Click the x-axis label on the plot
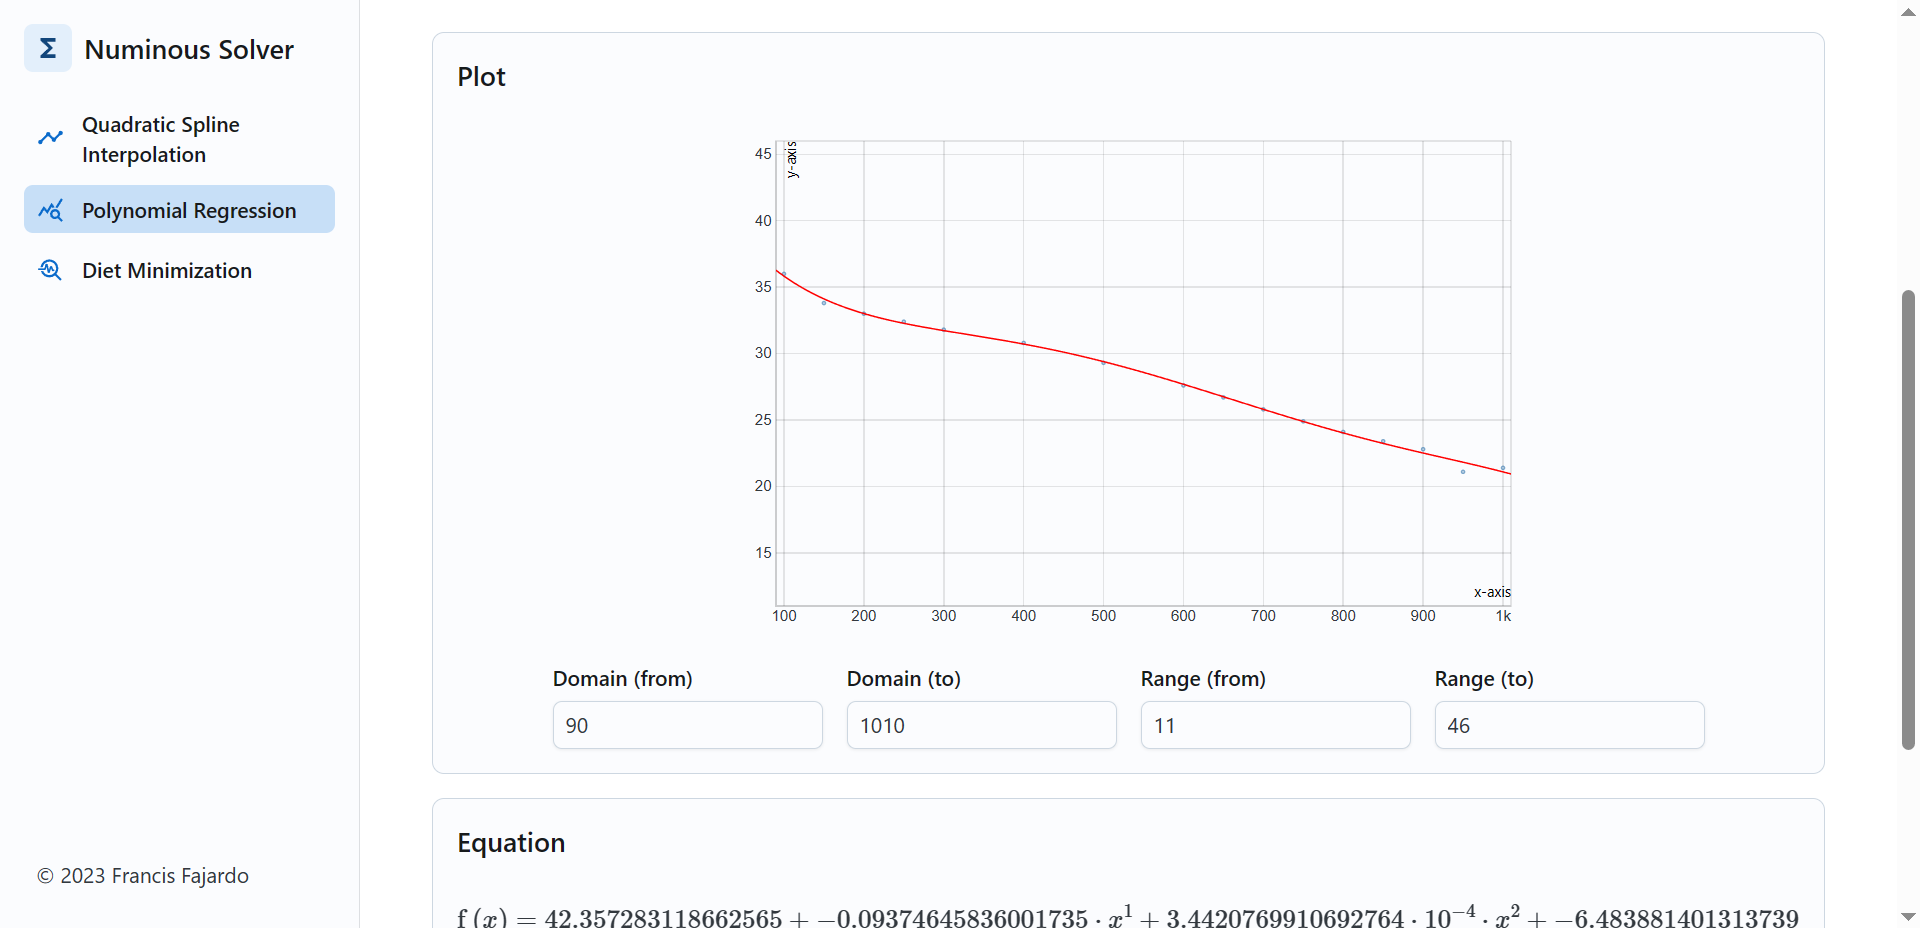Viewport: 1920px width, 928px height. [x=1491, y=592]
